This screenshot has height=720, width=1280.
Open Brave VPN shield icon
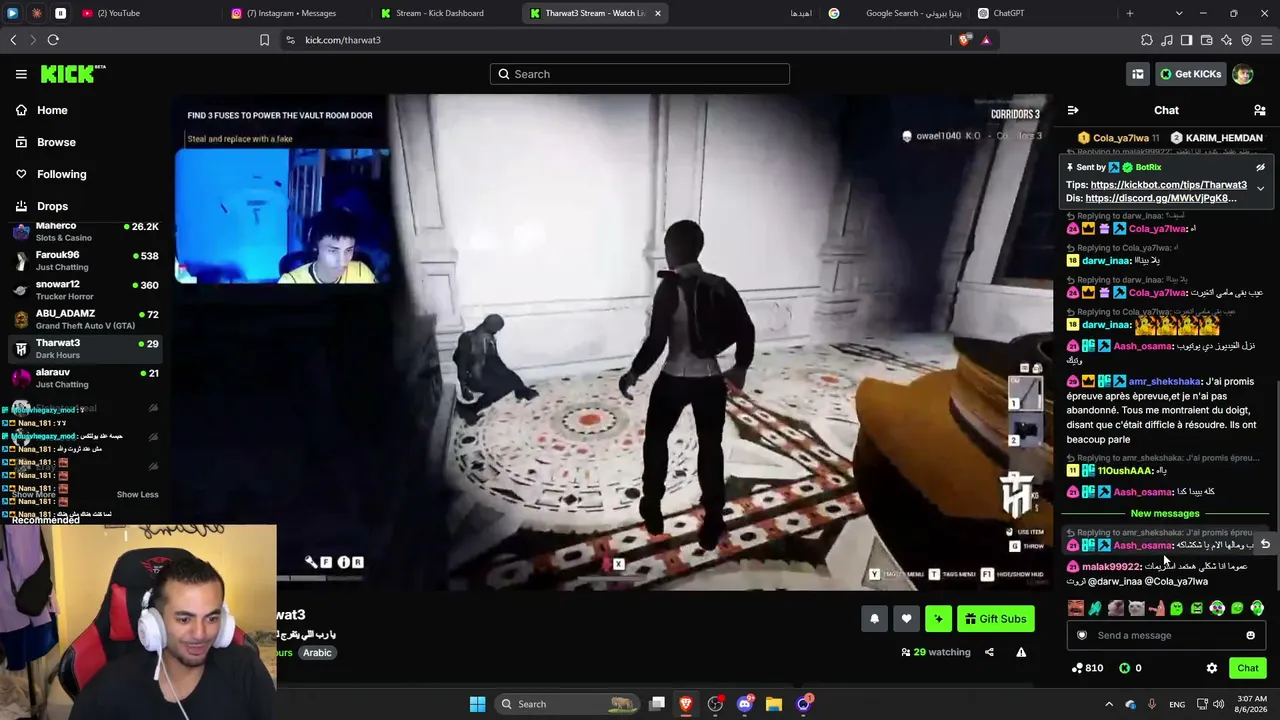[x=1246, y=40]
